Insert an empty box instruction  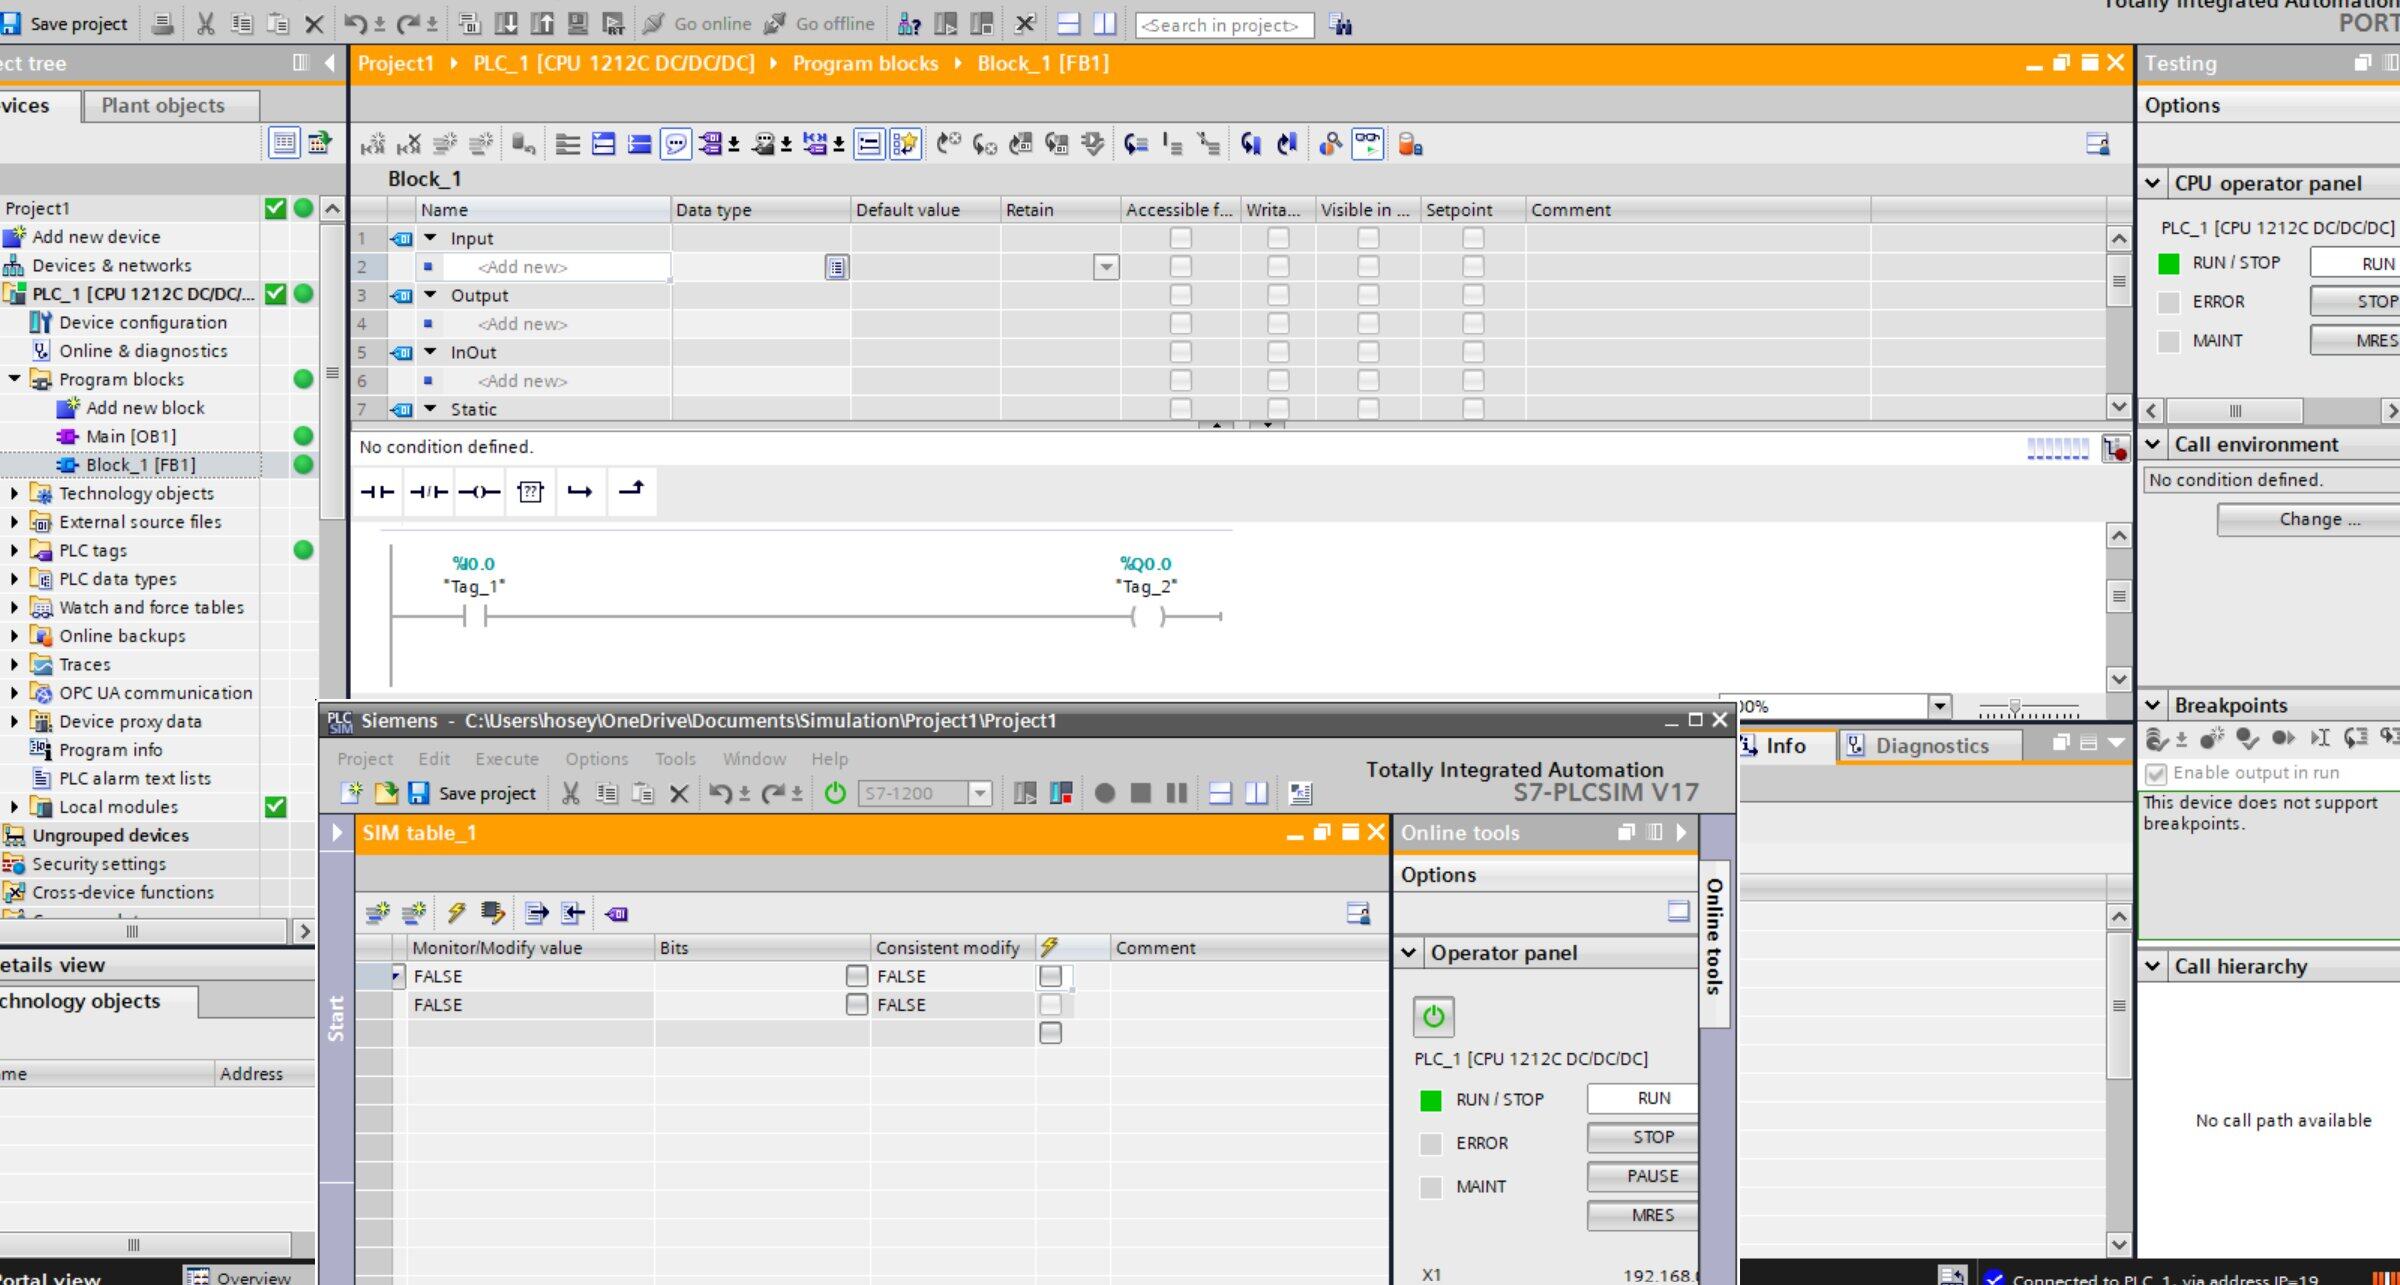point(530,491)
